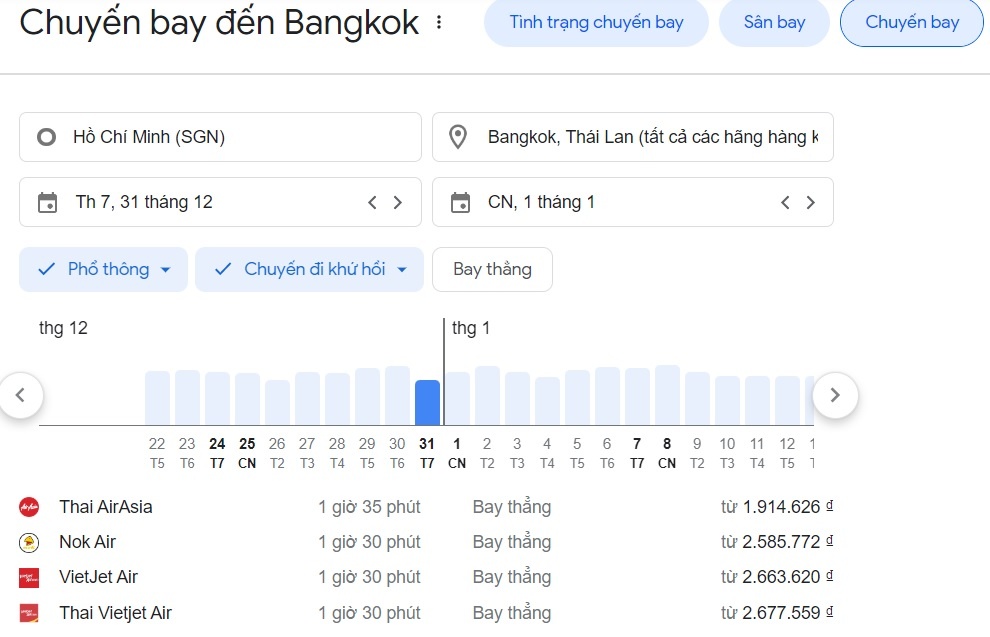
Task: Click the origin location circle icon
Action: click(x=46, y=136)
